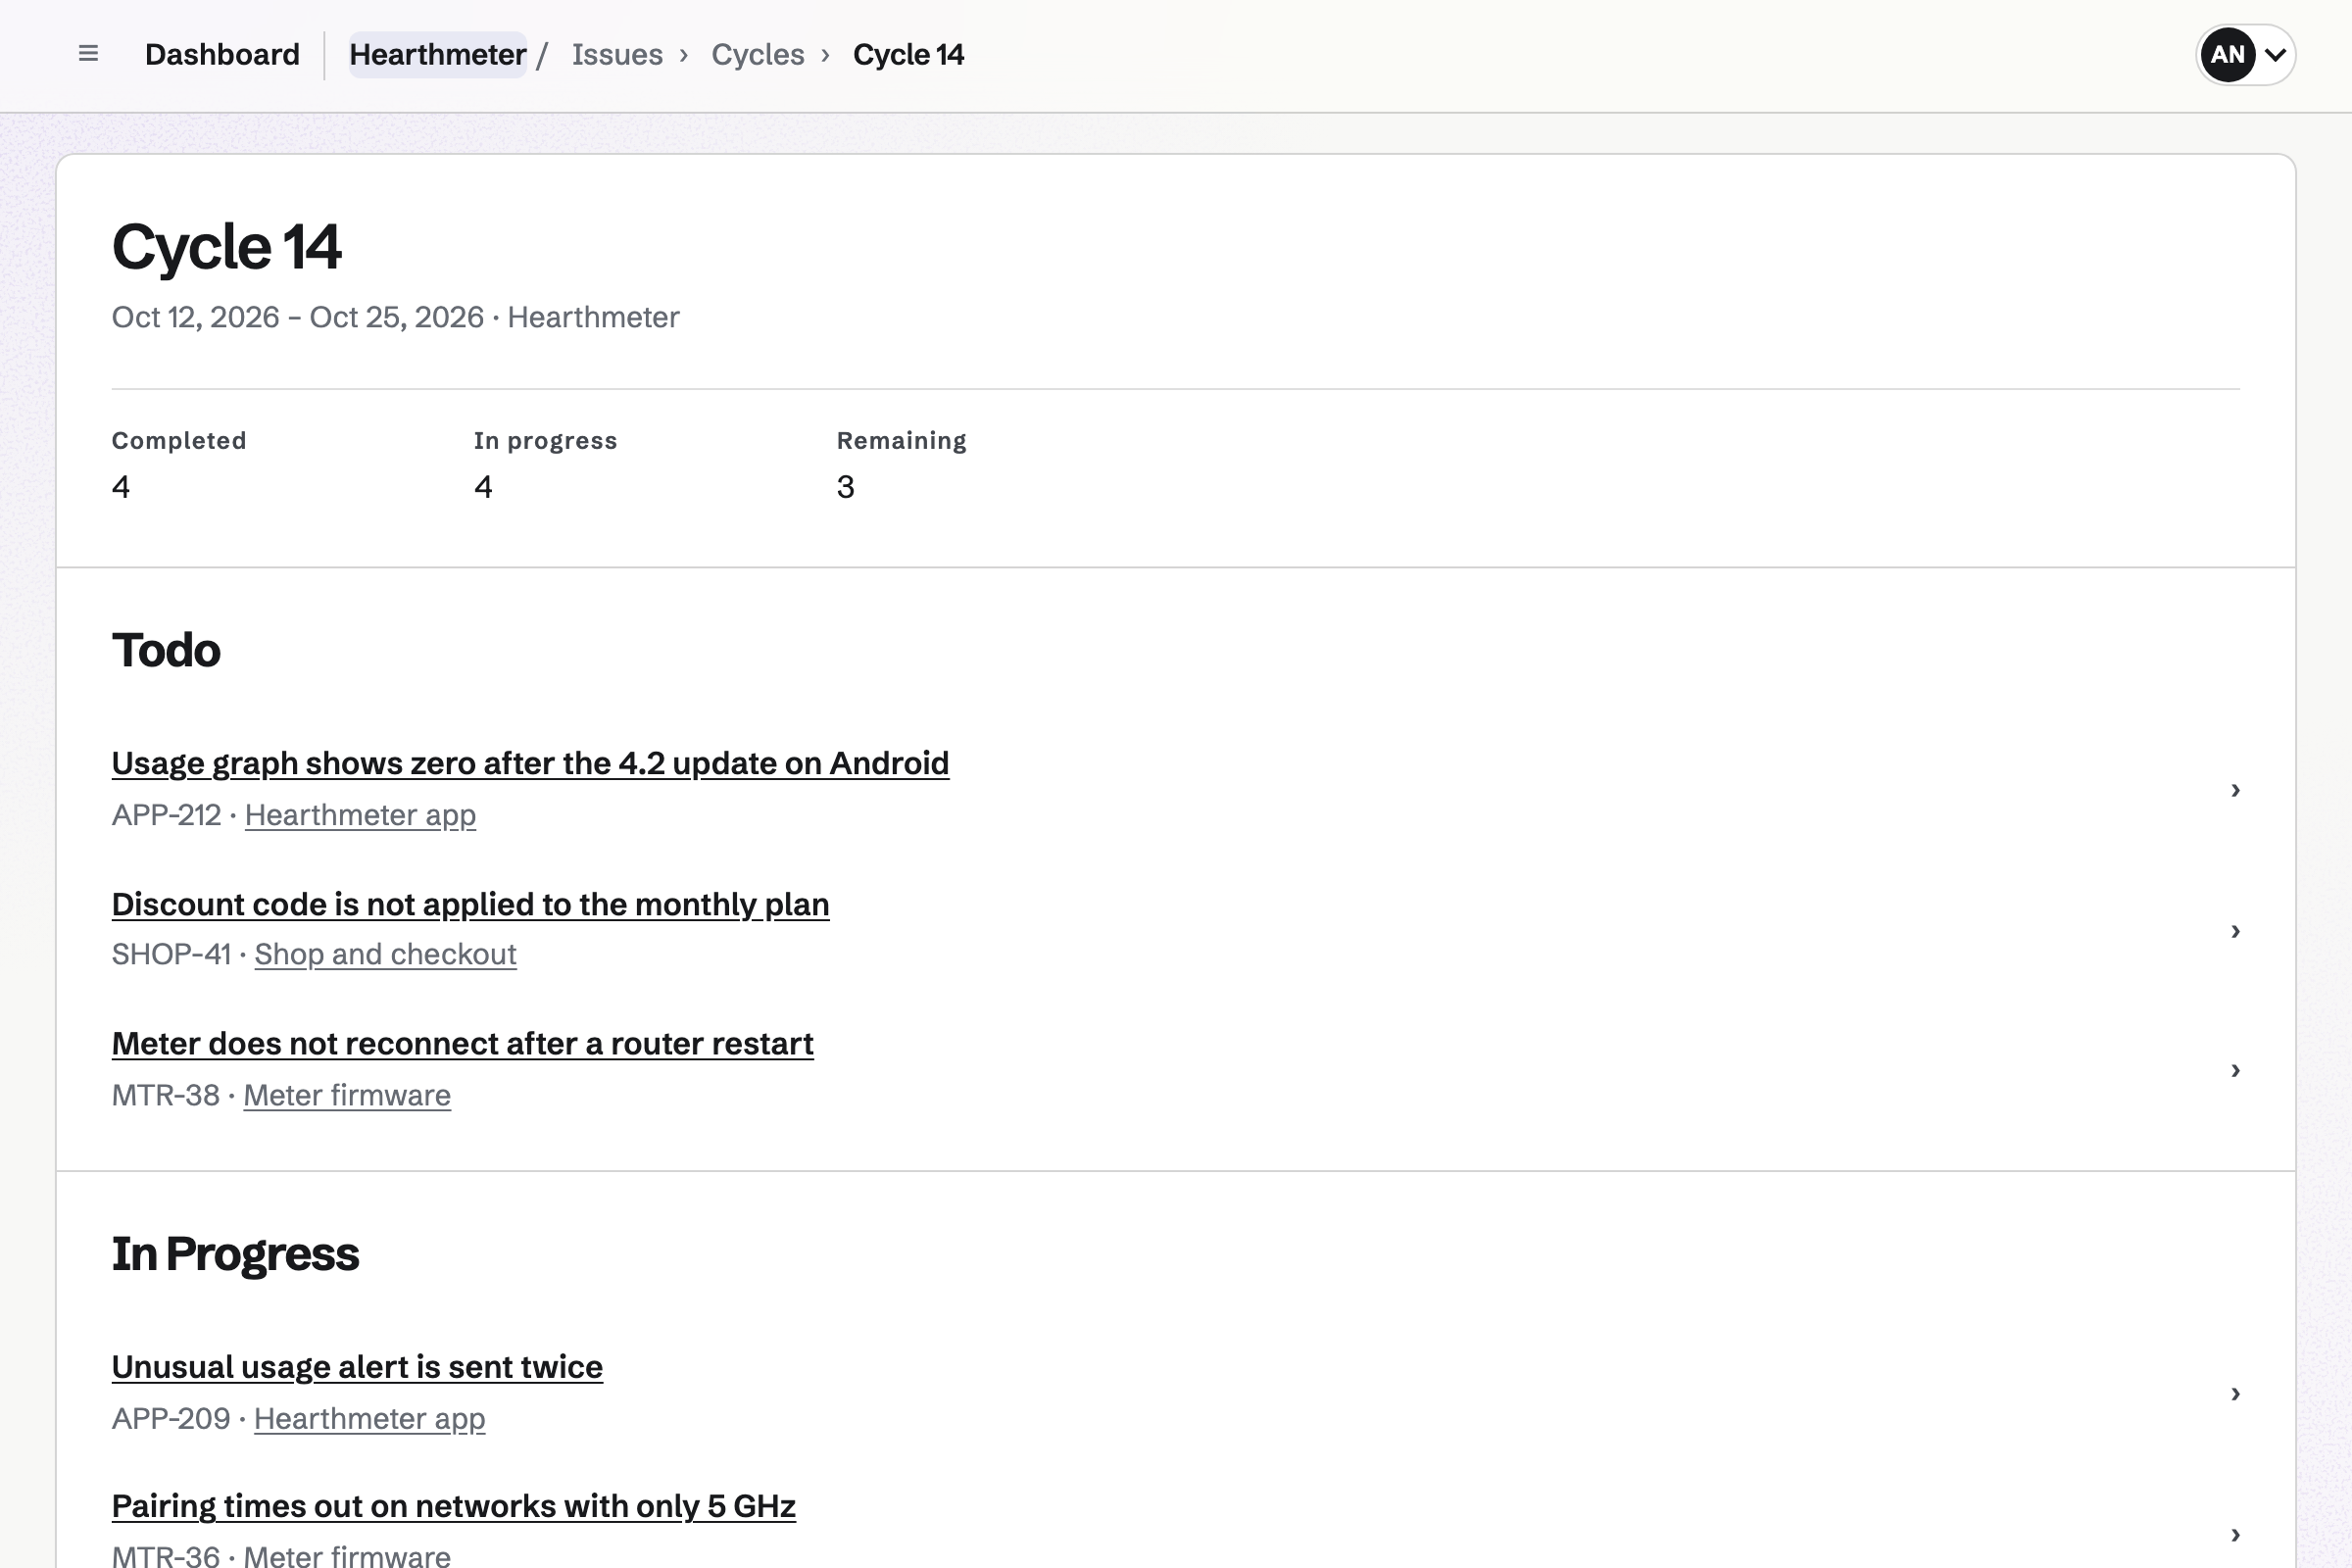The width and height of the screenshot is (2352, 1568).
Task: Select the Hearthmeter workspace breadcrumb
Action: pyautogui.click(x=437, y=54)
